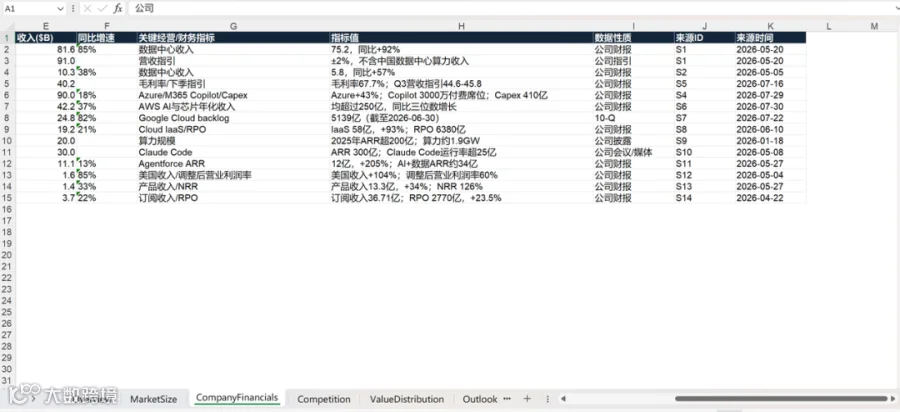
Task: Click the vertical dots handle beside sheet tabs
Action: click(547, 399)
